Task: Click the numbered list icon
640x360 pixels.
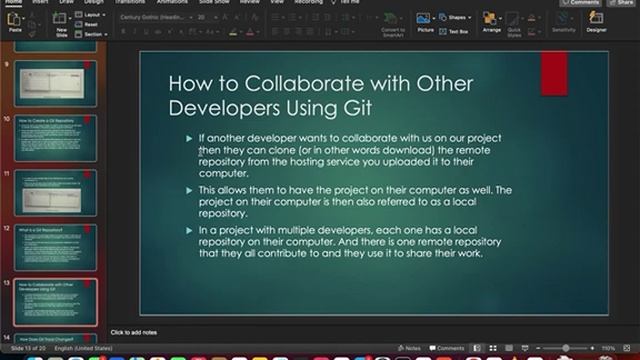Action: pos(292,18)
